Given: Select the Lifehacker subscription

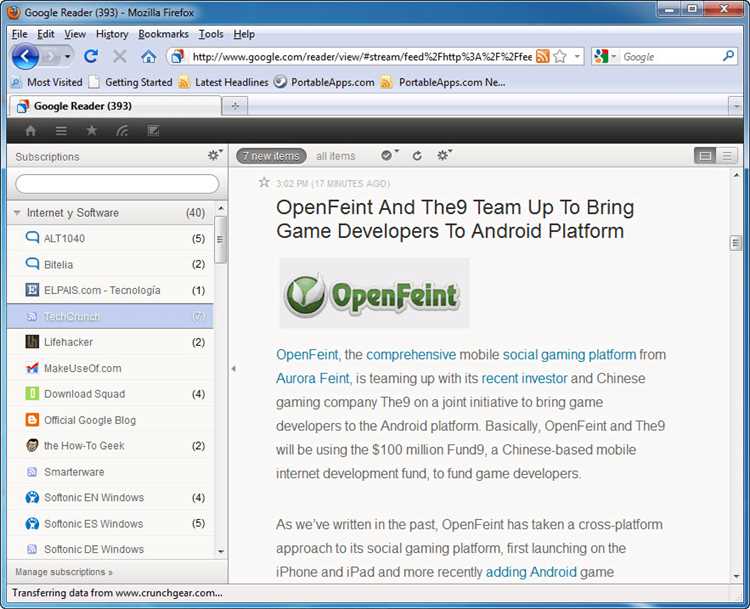Looking at the screenshot, I should (68, 342).
